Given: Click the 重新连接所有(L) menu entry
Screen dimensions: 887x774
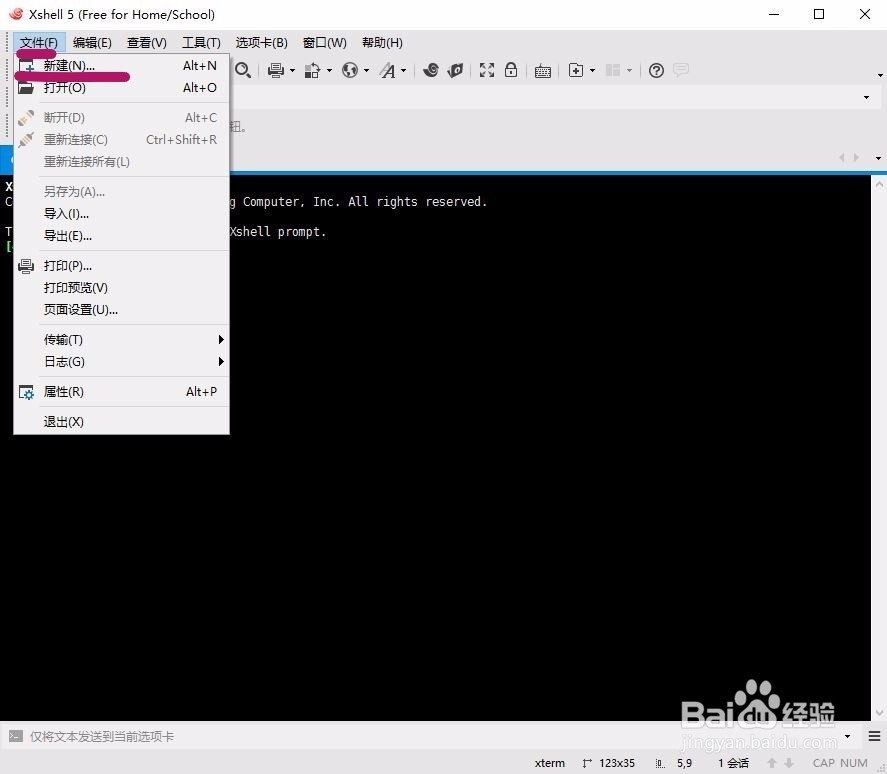Looking at the screenshot, I should click(x=121, y=162).
